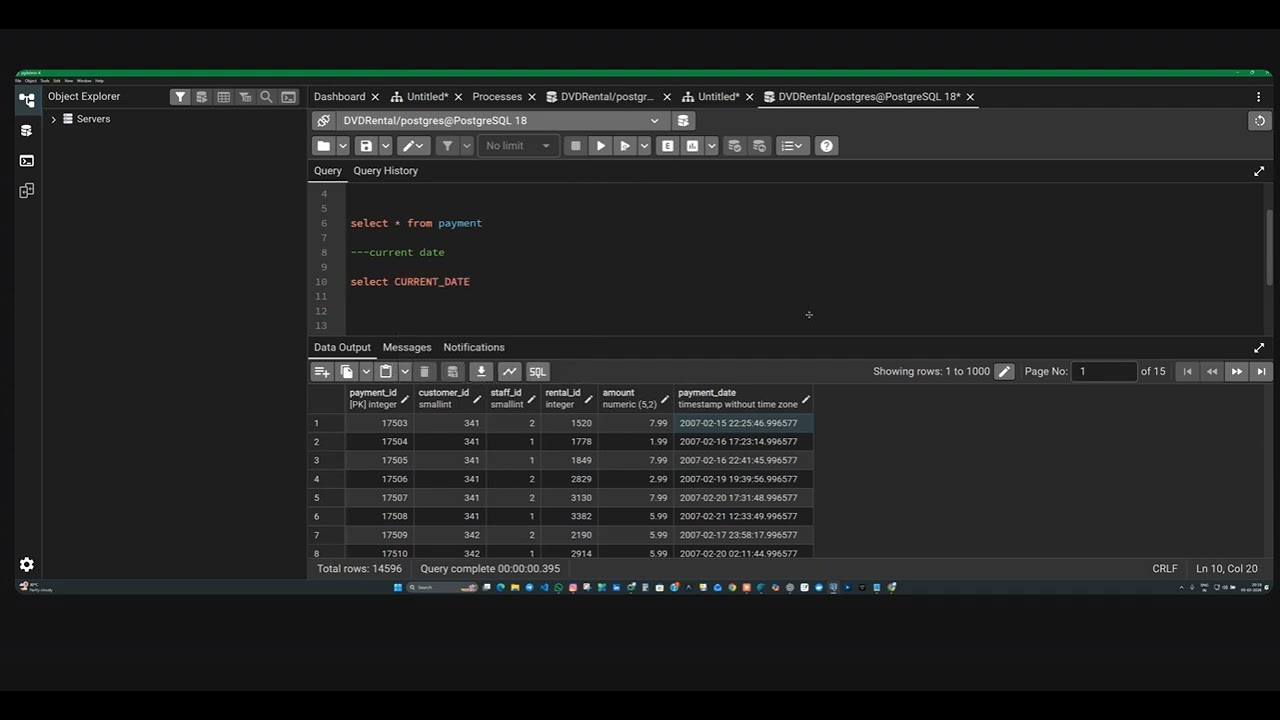Select Servers in the Object Explorer tree
Screen dimensions: 1280x720
[93, 119]
